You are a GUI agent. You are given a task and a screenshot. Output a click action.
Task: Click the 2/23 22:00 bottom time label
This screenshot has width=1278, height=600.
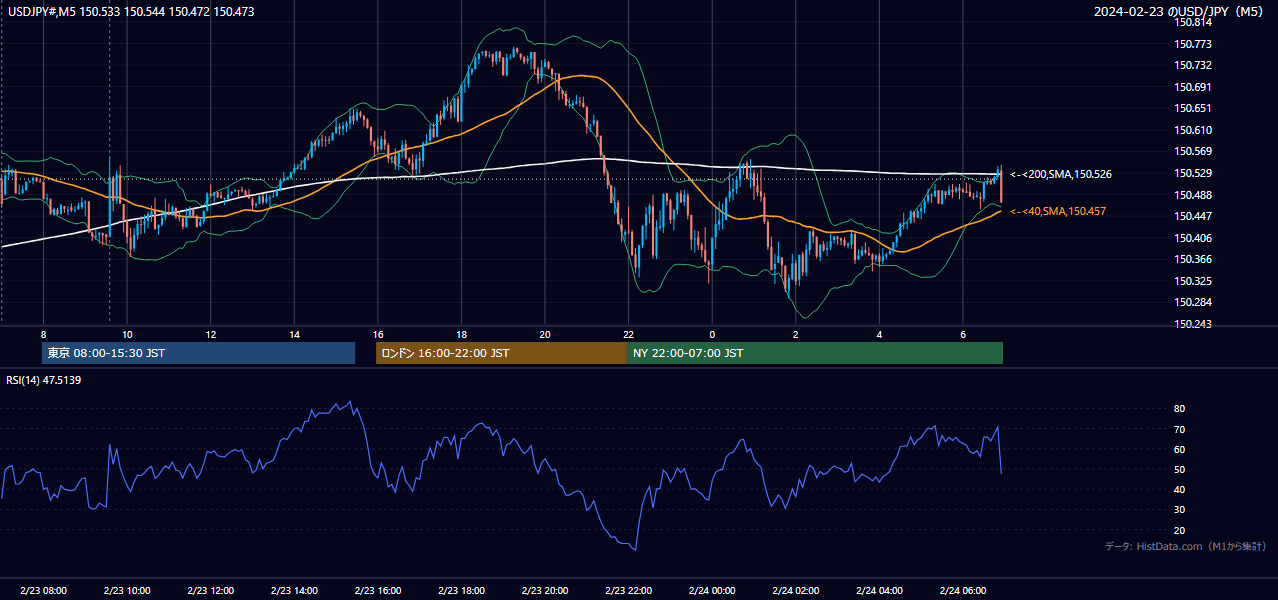628,590
